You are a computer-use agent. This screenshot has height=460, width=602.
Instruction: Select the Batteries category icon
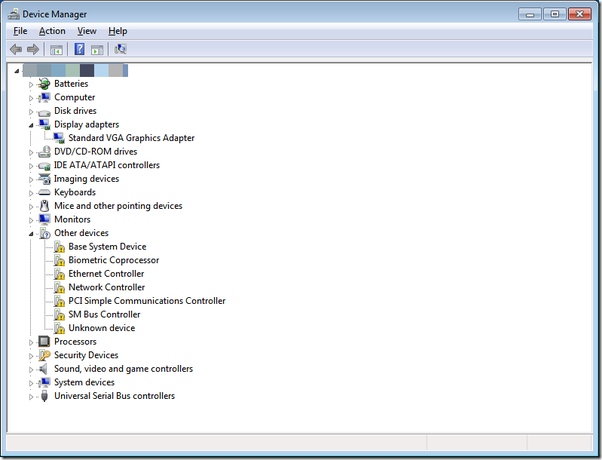pyautogui.click(x=44, y=84)
